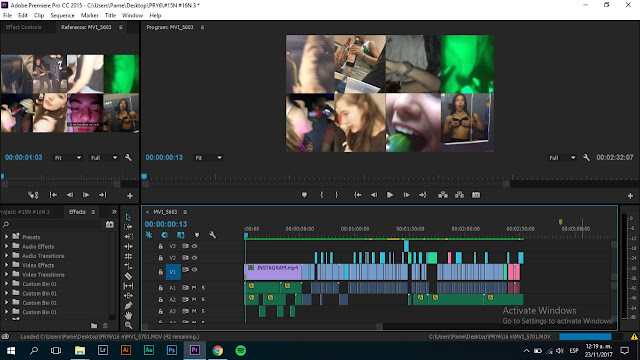
Task: Switch to the Effect Controls tab
Action: (x=24, y=27)
